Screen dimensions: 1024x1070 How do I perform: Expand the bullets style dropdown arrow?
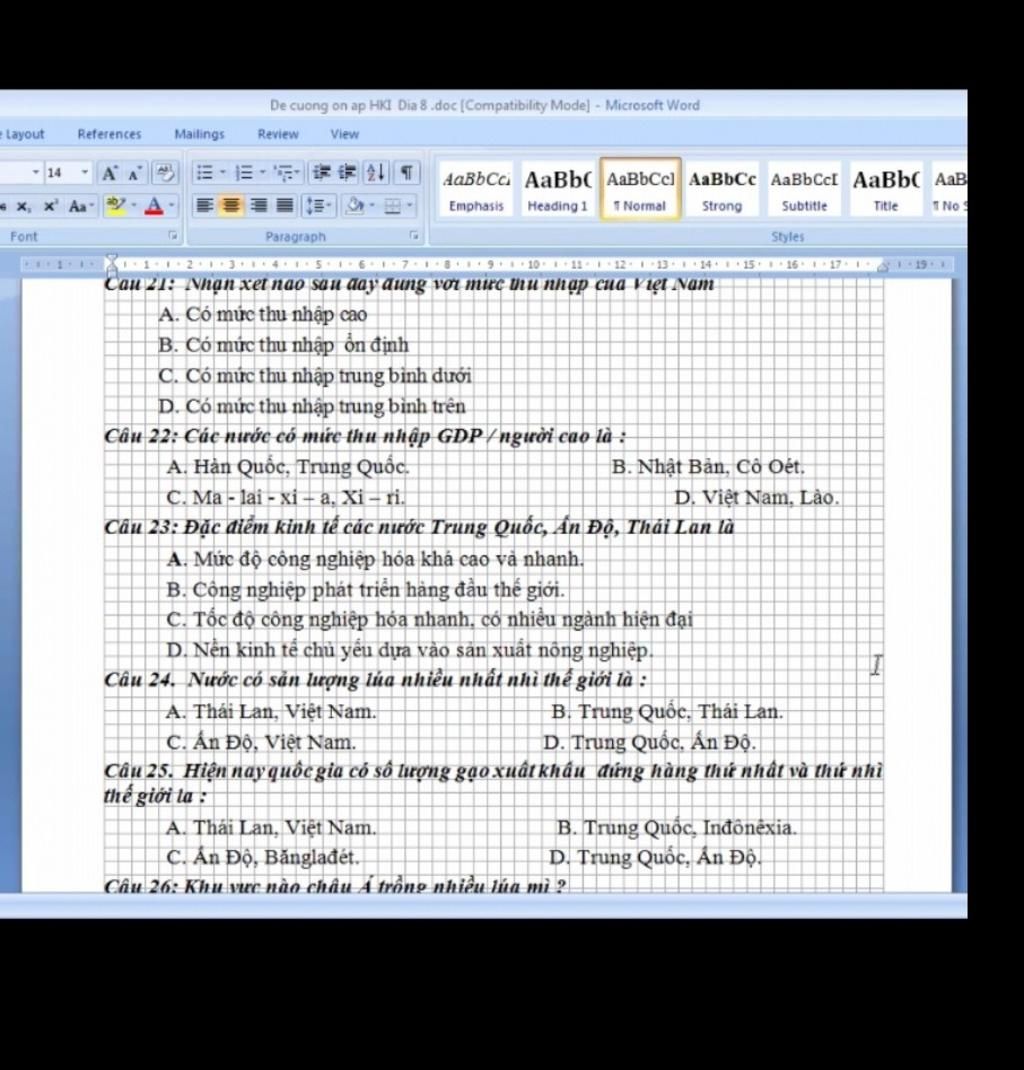[x=223, y=173]
